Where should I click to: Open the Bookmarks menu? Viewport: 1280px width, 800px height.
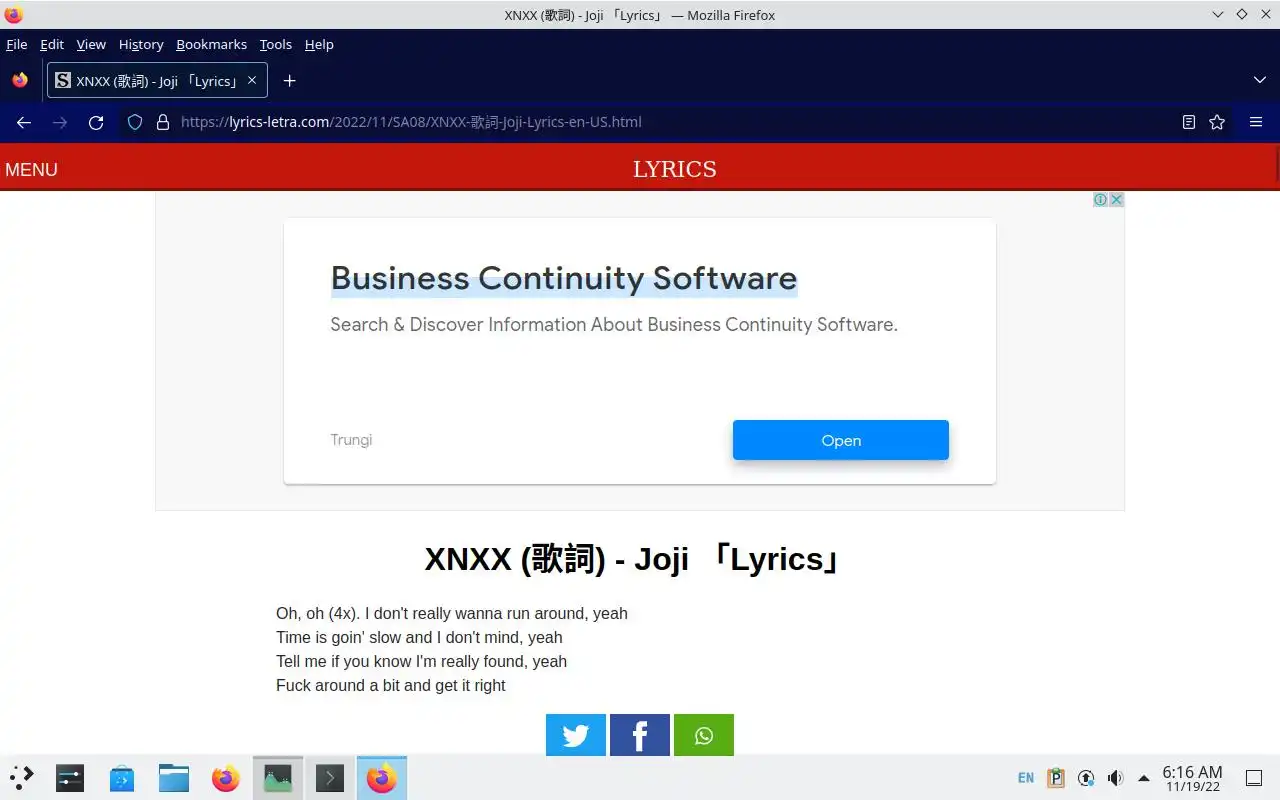coord(211,44)
